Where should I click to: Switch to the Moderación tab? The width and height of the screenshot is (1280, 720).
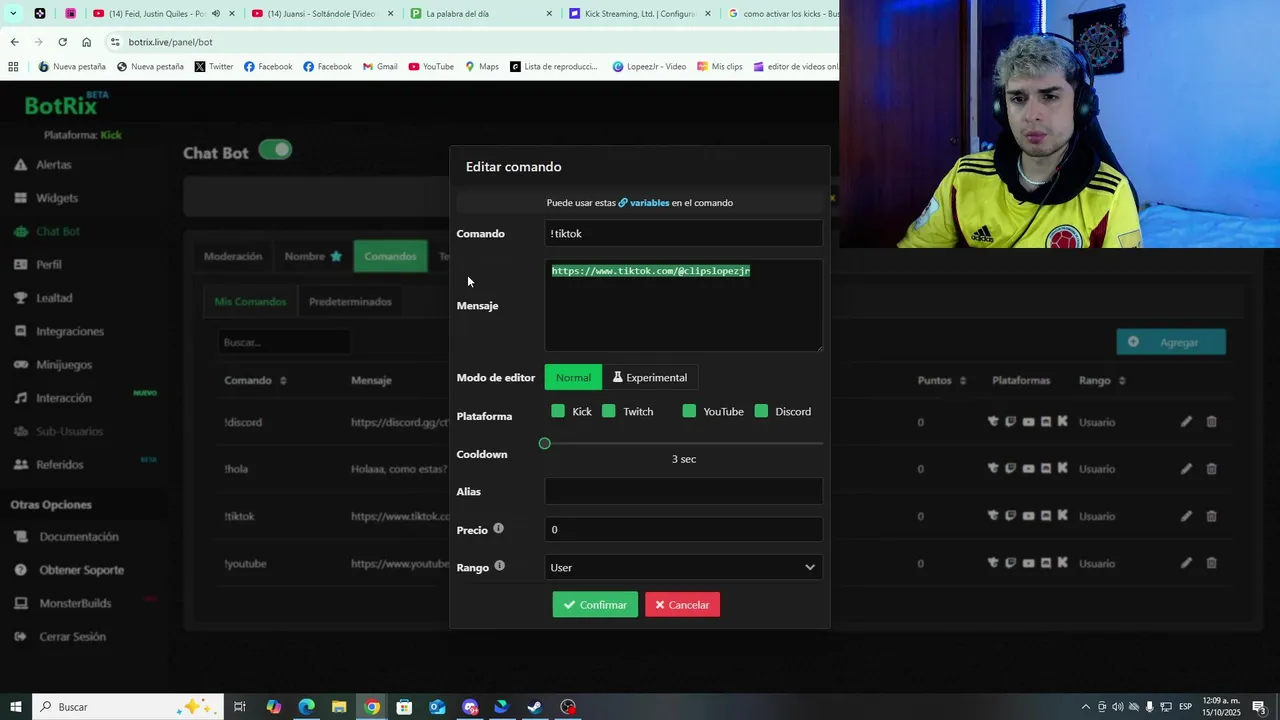tap(233, 256)
